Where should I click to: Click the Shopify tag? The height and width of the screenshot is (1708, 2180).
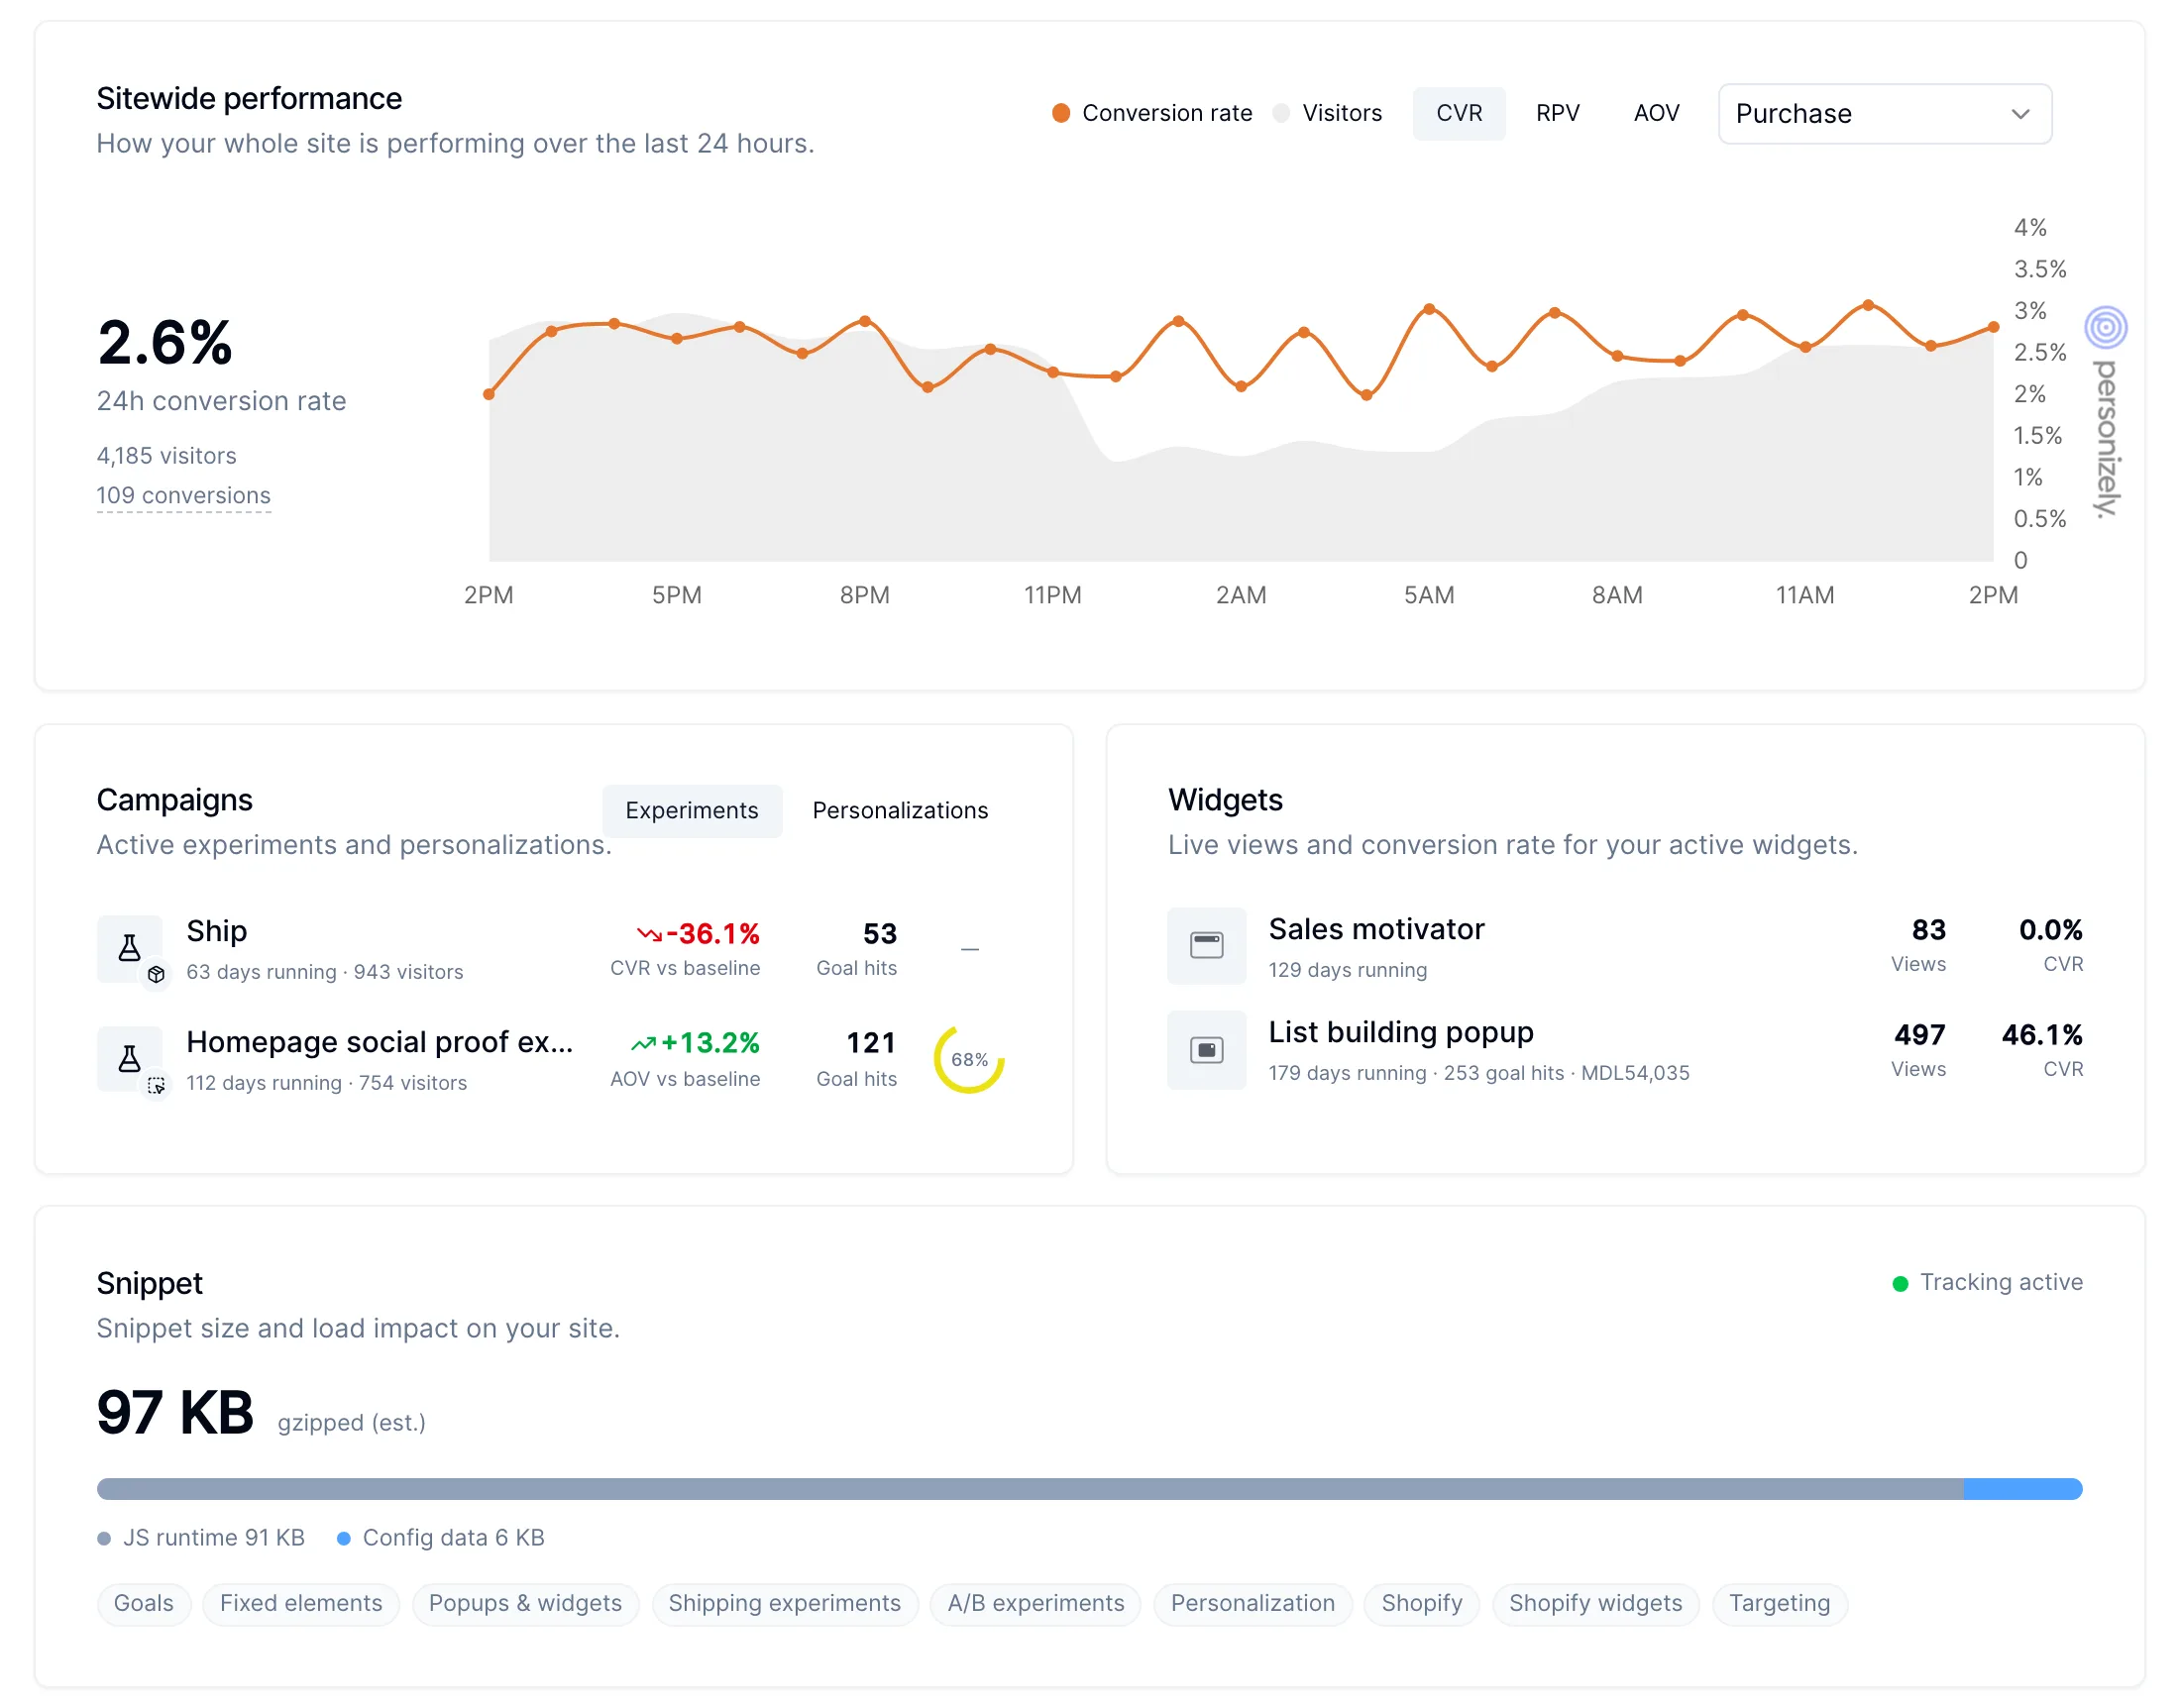pos(1422,1604)
